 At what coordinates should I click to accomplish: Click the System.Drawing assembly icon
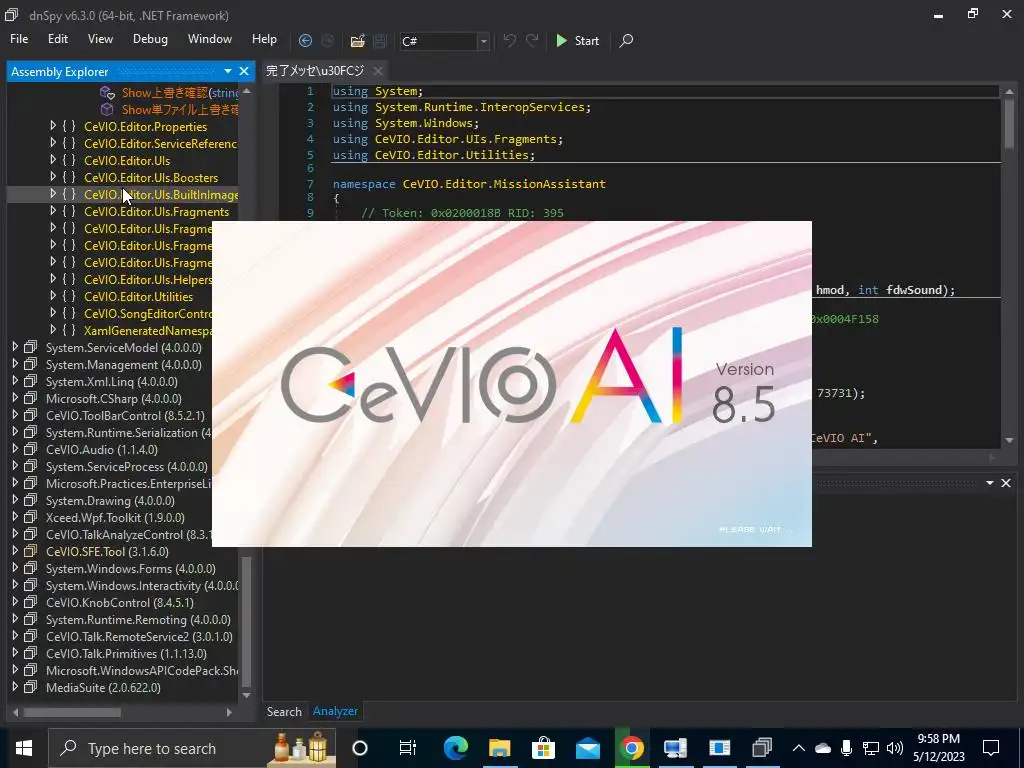[x=31, y=500]
